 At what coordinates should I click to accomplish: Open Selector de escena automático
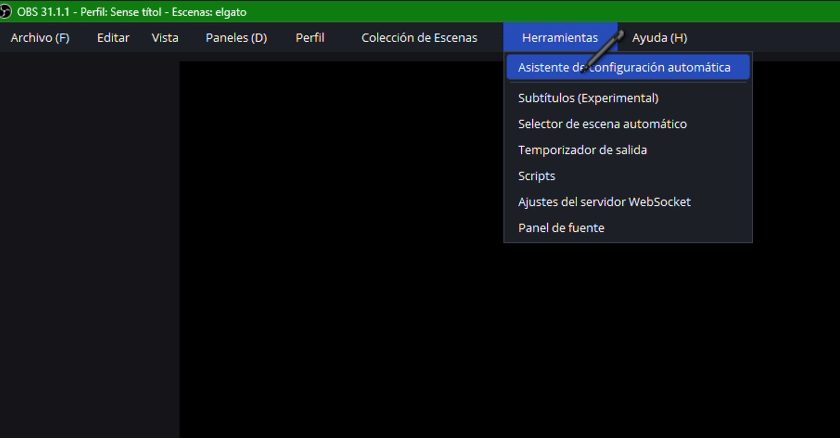pyautogui.click(x=602, y=124)
